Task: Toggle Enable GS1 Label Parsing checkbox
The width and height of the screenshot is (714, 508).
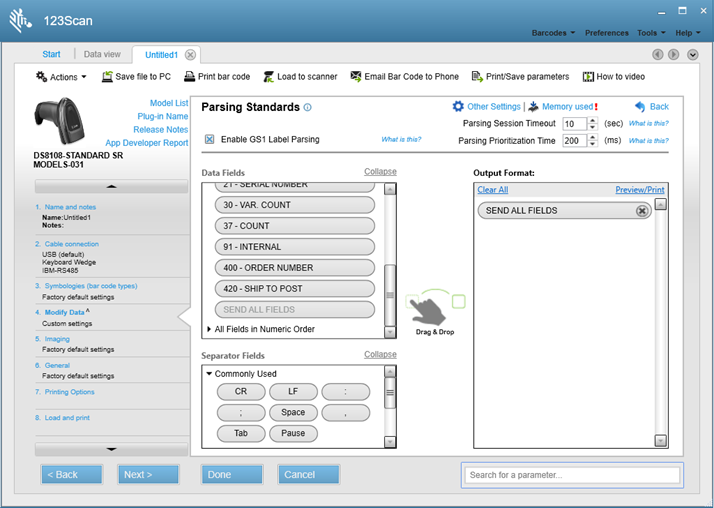Action: pos(210,140)
